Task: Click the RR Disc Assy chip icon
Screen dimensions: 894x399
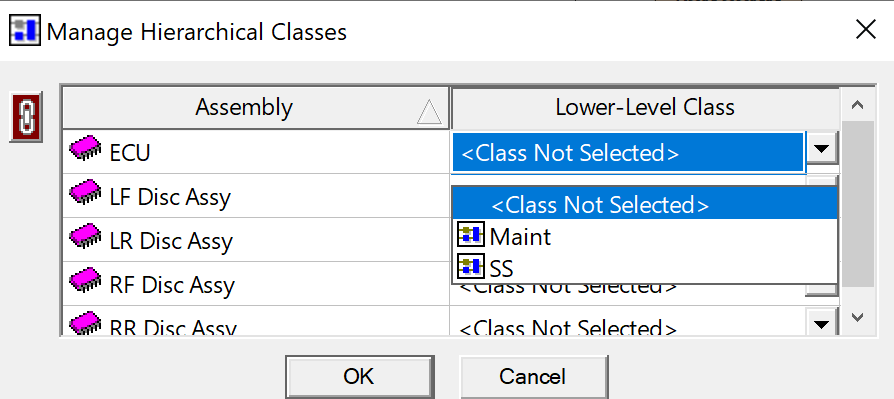Action: [86, 323]
